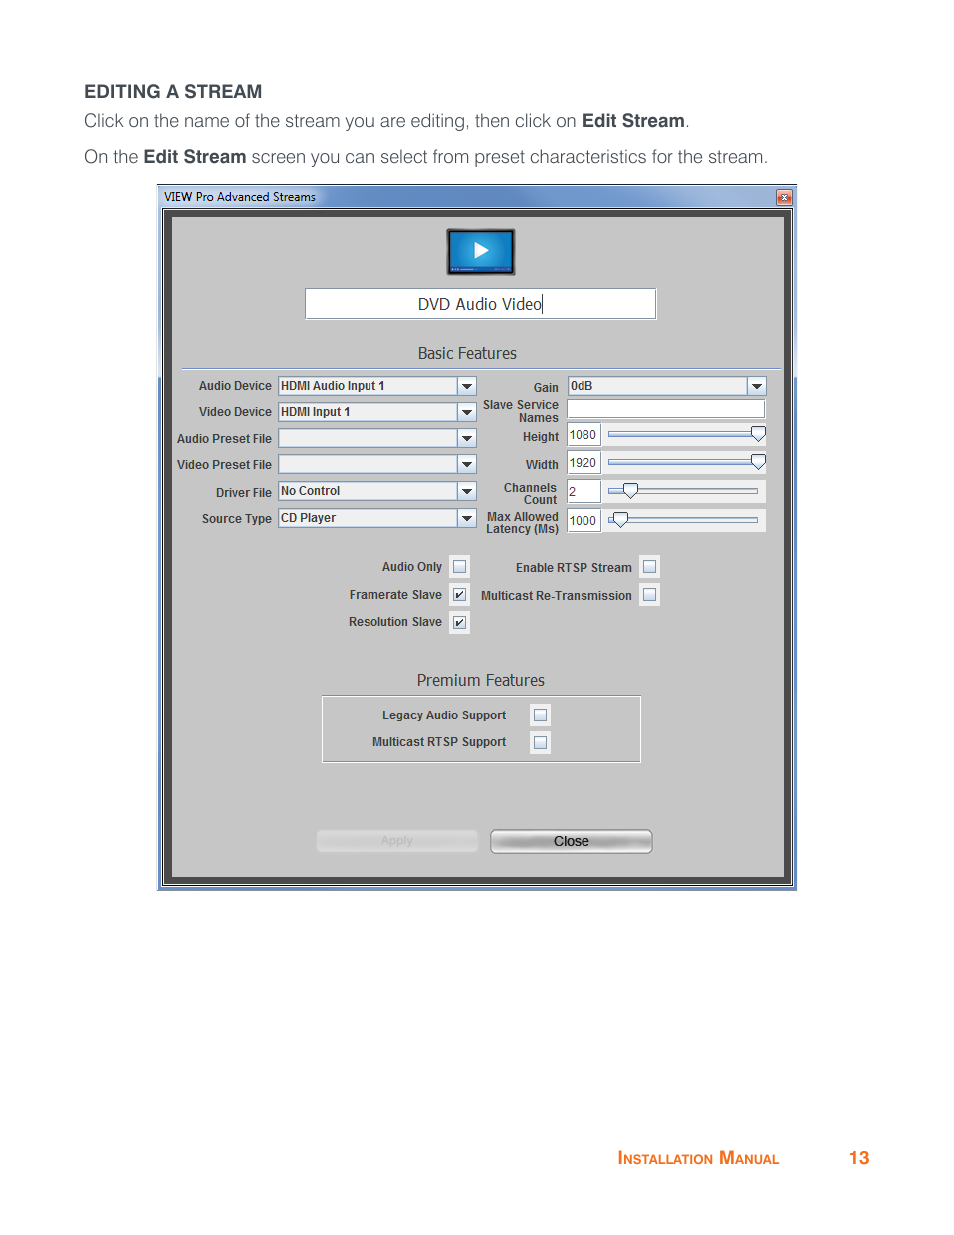Click the Audio Device label
Viewport: 954px width, 1235px height.
[235, 386]
